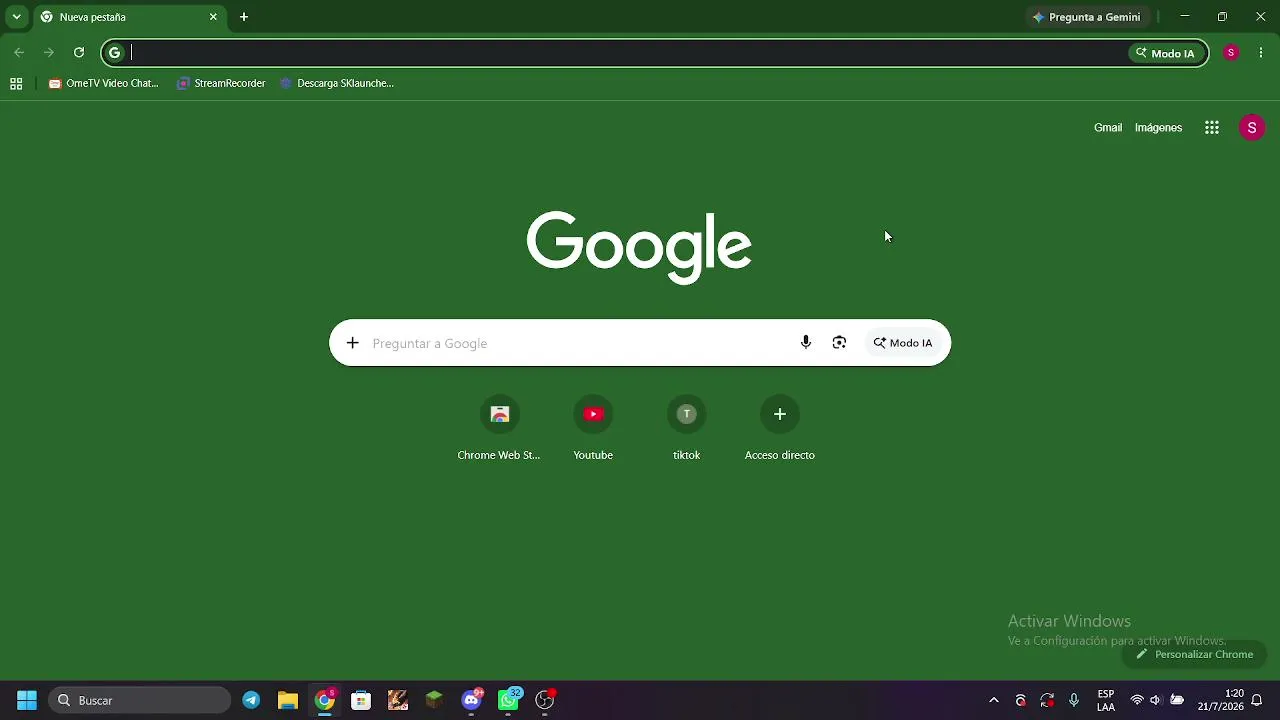The height and width of the screenshot is (720, 1280).
Task: Open OBS Studio from the taskbar
Action: [545, 701]
